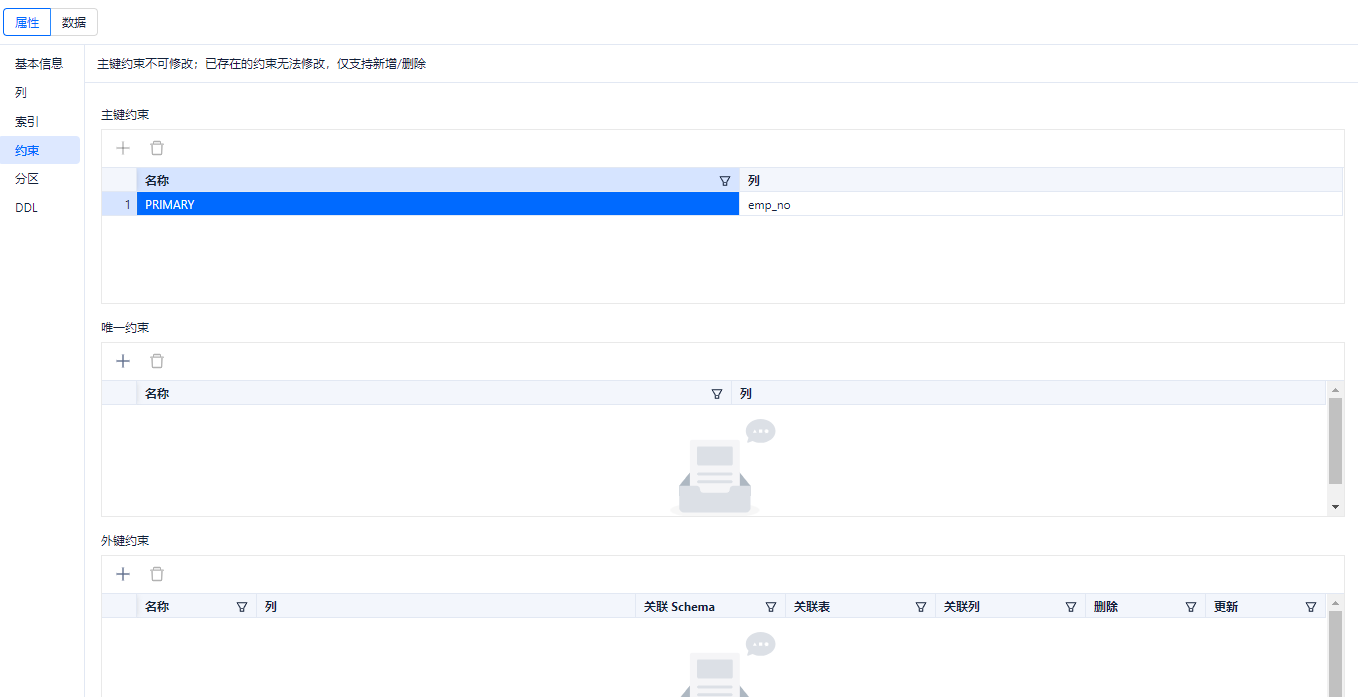This screenshot has height=697, width=1358.
Task: Open the 分区 section
Action: pyautogui.click(x=40, y=179)
